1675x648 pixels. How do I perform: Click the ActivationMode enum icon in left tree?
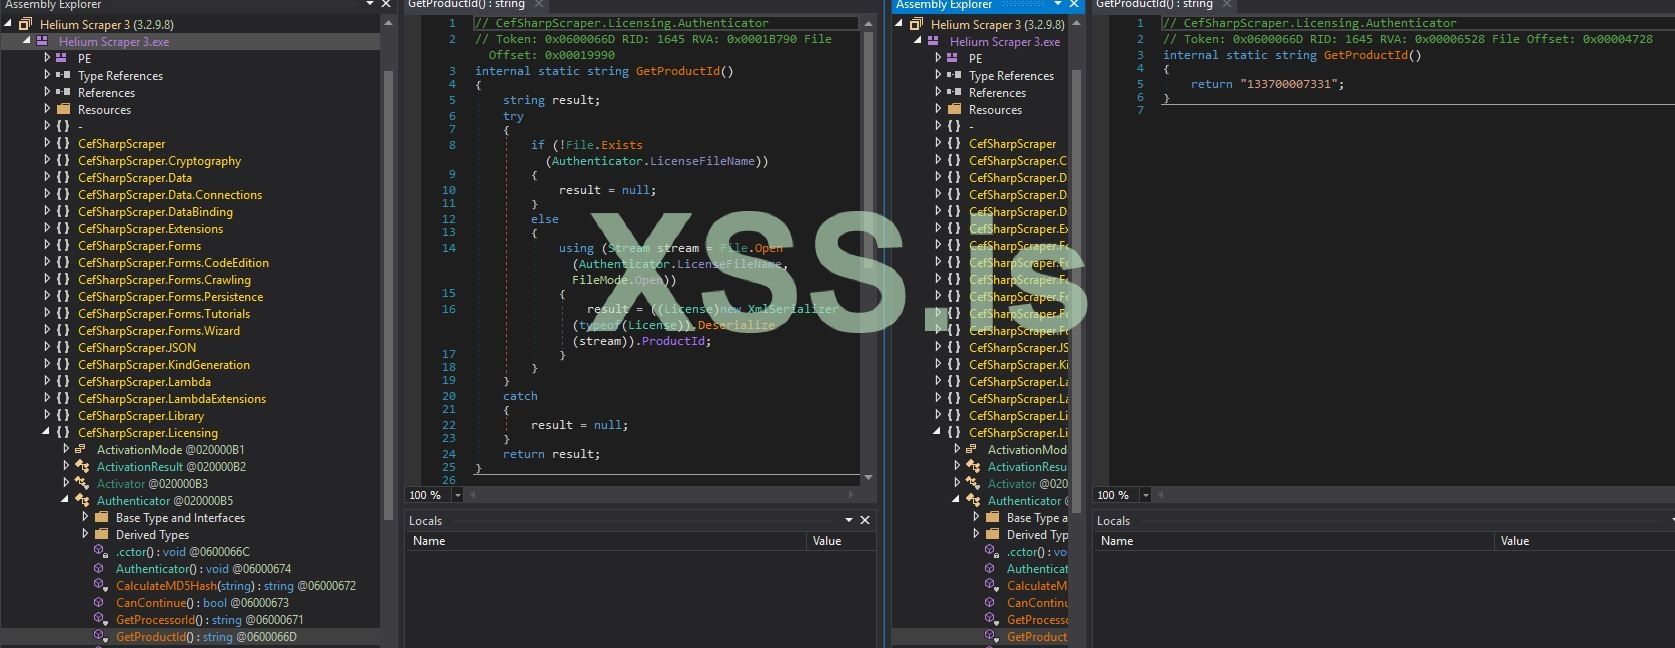coord(82,449)
